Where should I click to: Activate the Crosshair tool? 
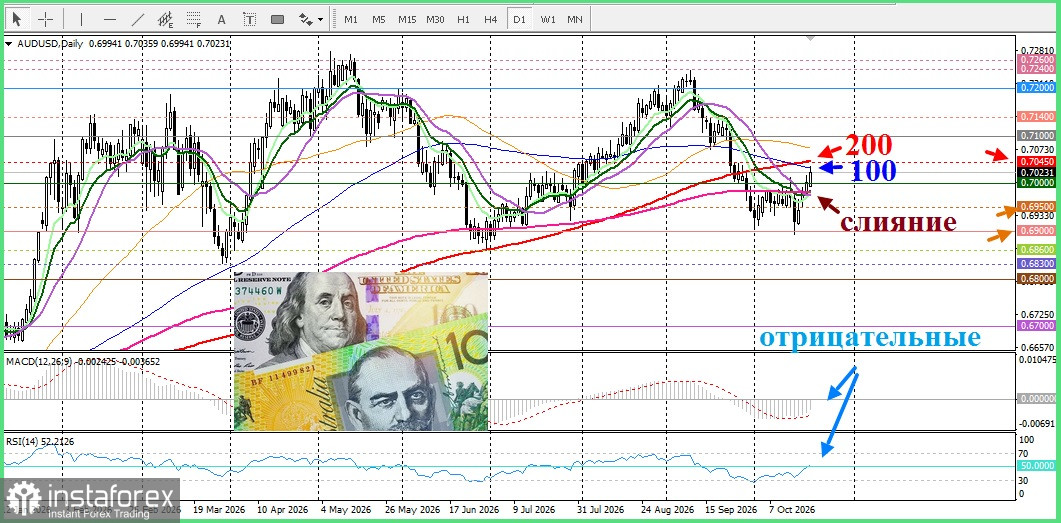45,19
